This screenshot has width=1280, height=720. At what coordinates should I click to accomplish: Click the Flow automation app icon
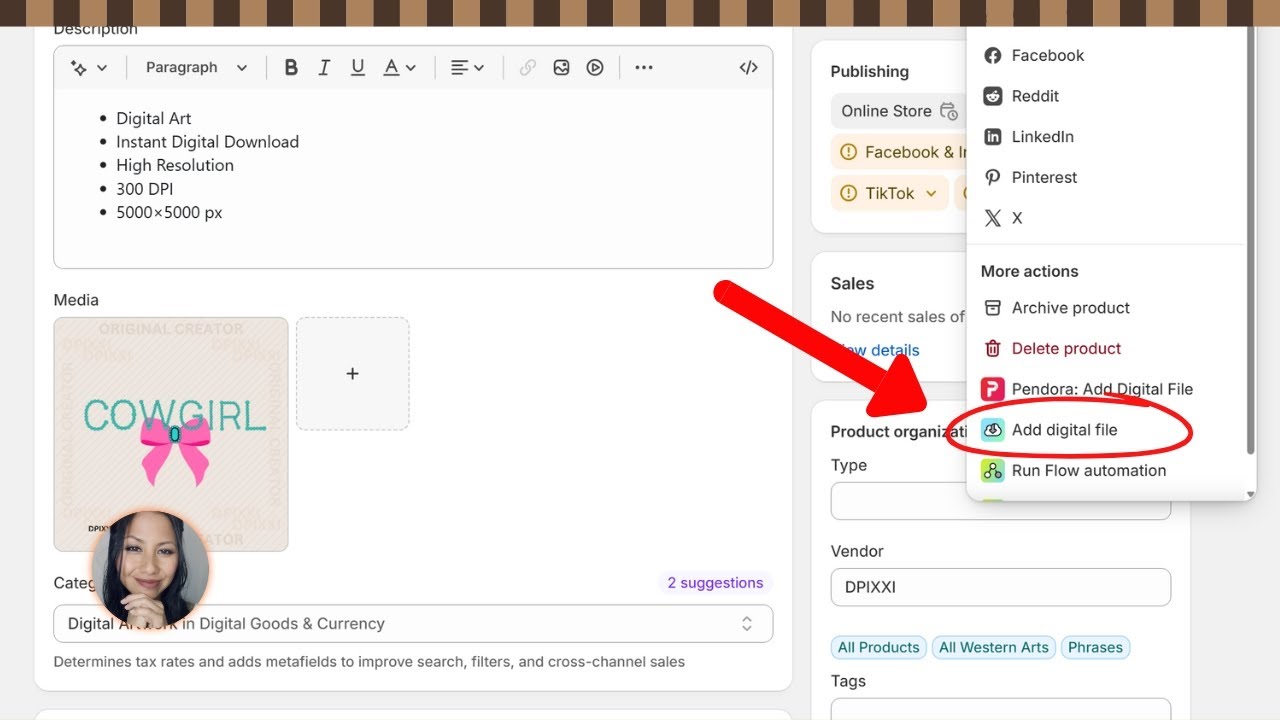tap(992, 471)
